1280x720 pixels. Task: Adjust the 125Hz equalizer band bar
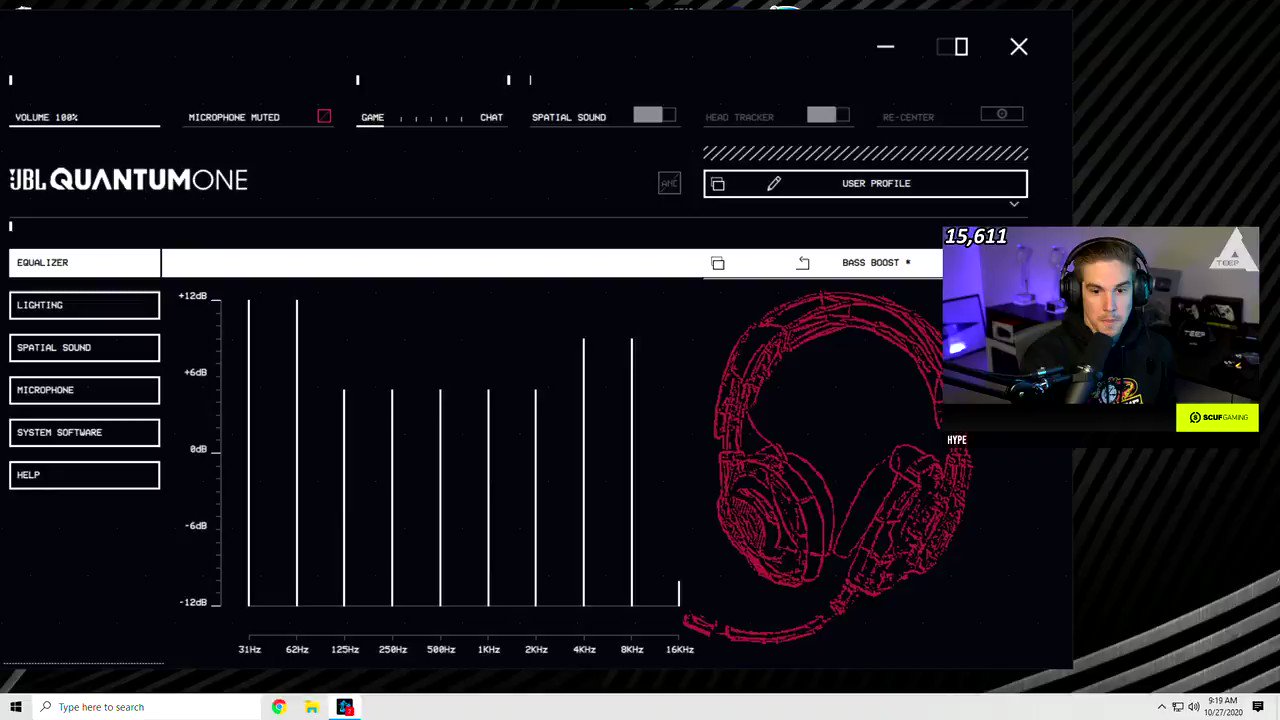coord(344,498)
